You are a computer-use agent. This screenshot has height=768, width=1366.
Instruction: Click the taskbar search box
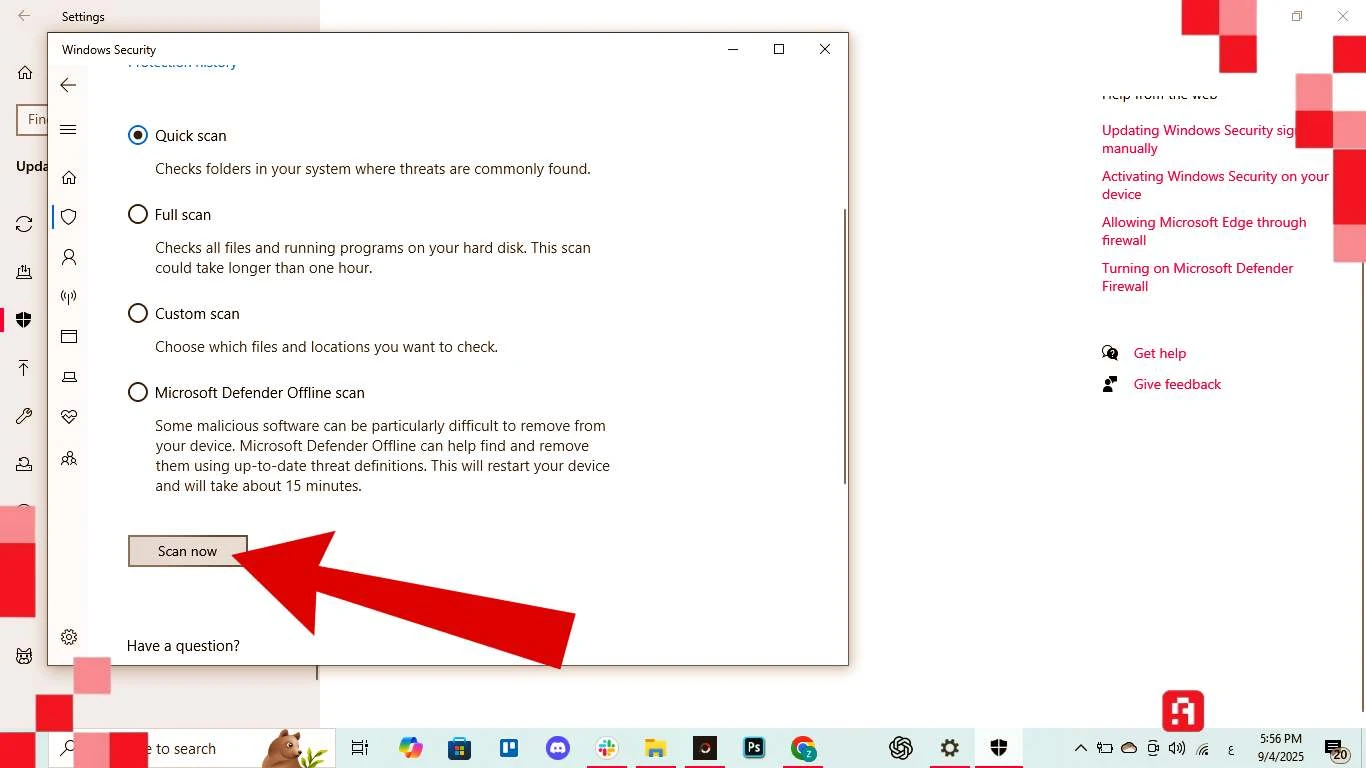pos(190,748)
